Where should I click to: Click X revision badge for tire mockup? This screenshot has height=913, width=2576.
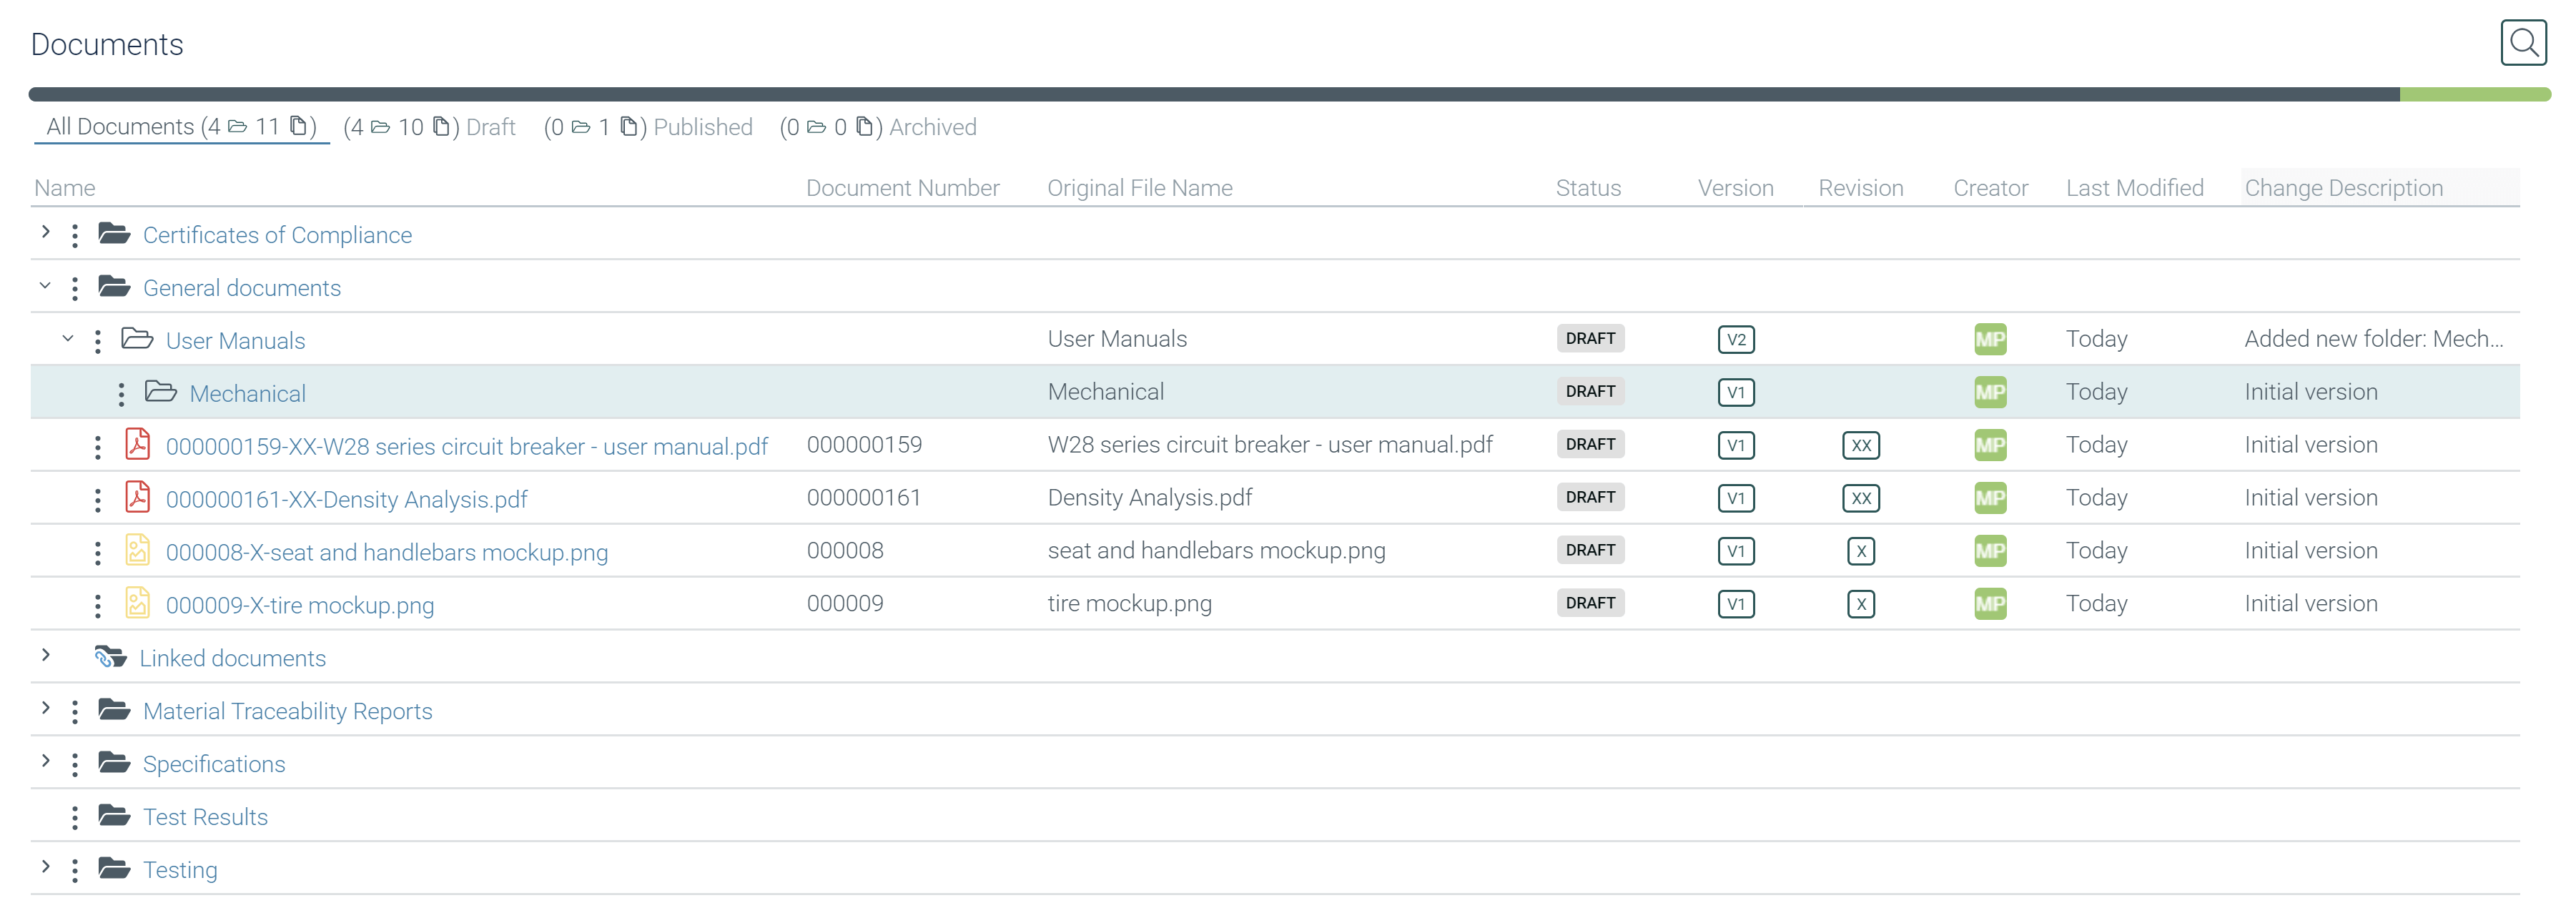tap(1861, 604)
